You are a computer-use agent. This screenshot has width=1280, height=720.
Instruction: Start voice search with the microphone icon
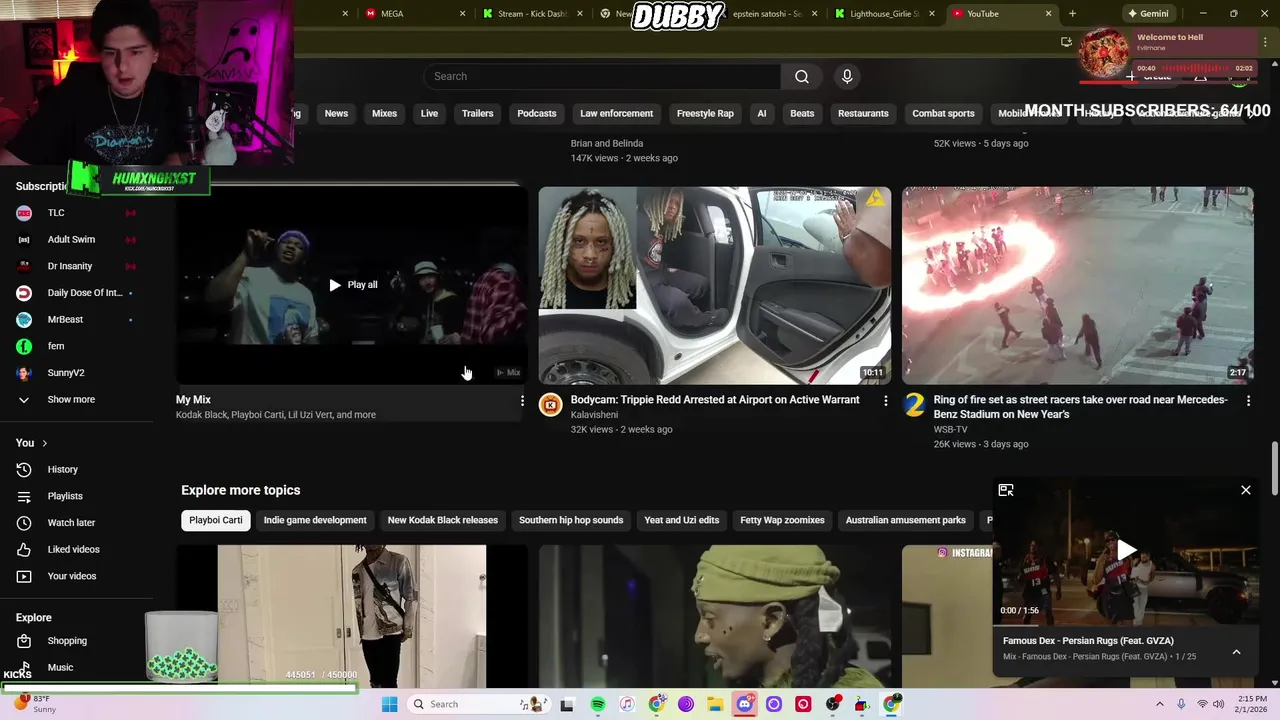tap(847, 76)
